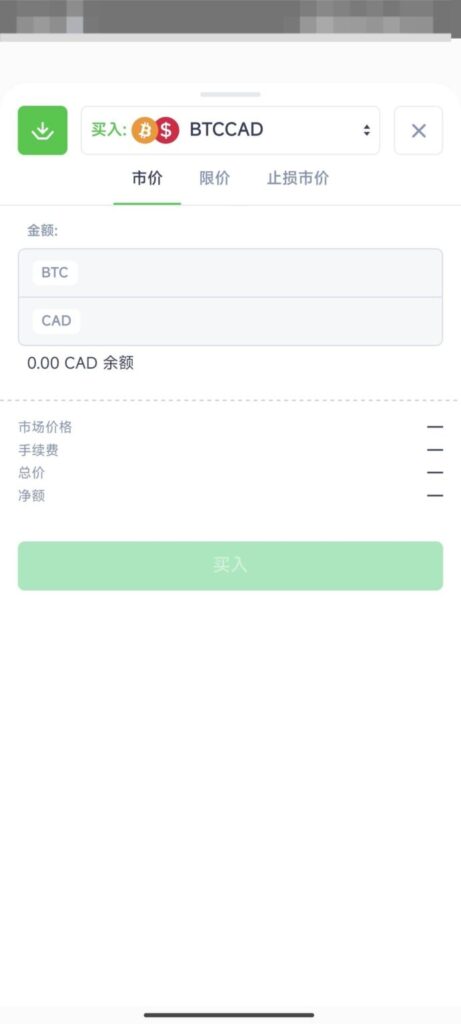The height and width of the screenshot is (1024, 461).
Task: Focus the BTC amount input field
Action: click(230, 273)
